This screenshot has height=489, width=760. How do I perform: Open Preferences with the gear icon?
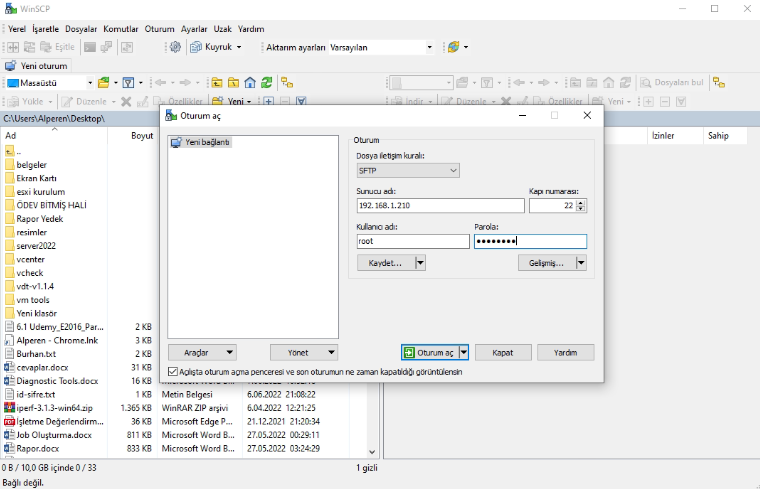click(175, 47)
